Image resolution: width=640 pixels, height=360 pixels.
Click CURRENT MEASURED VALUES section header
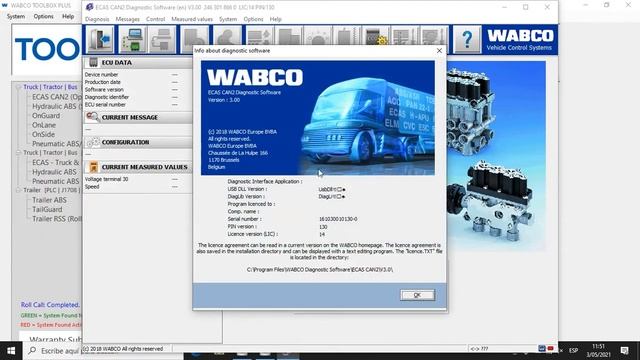tap(138, 167)
